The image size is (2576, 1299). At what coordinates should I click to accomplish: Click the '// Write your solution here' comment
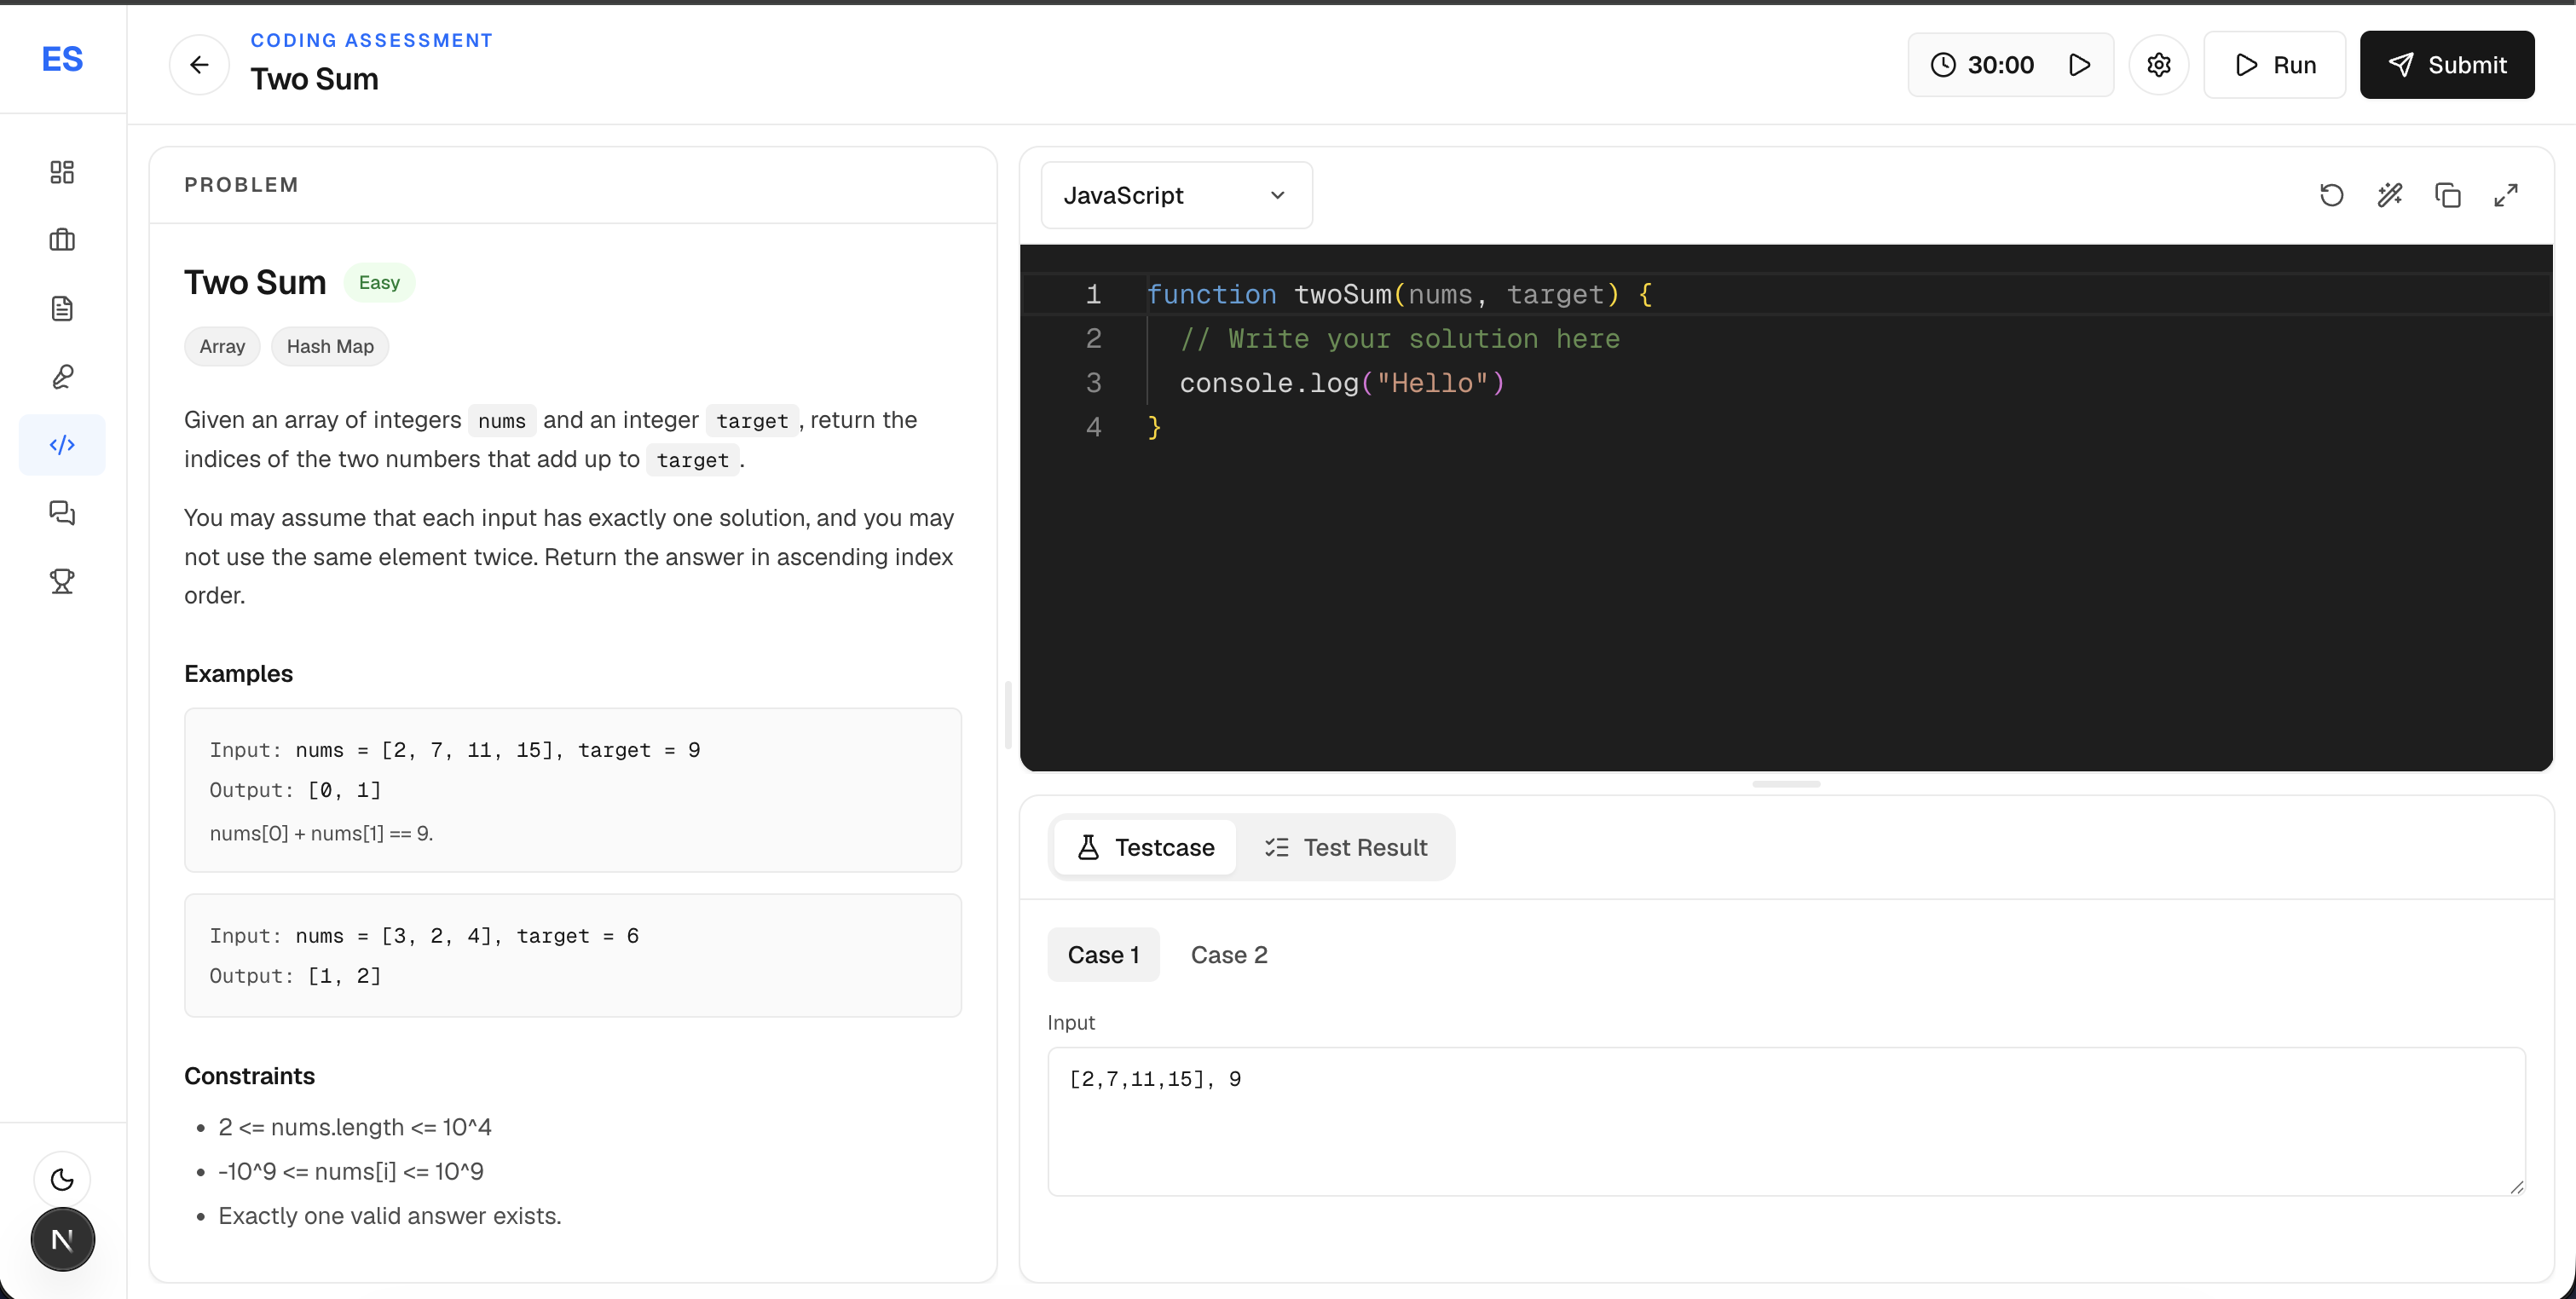(x=1400, y=339)
